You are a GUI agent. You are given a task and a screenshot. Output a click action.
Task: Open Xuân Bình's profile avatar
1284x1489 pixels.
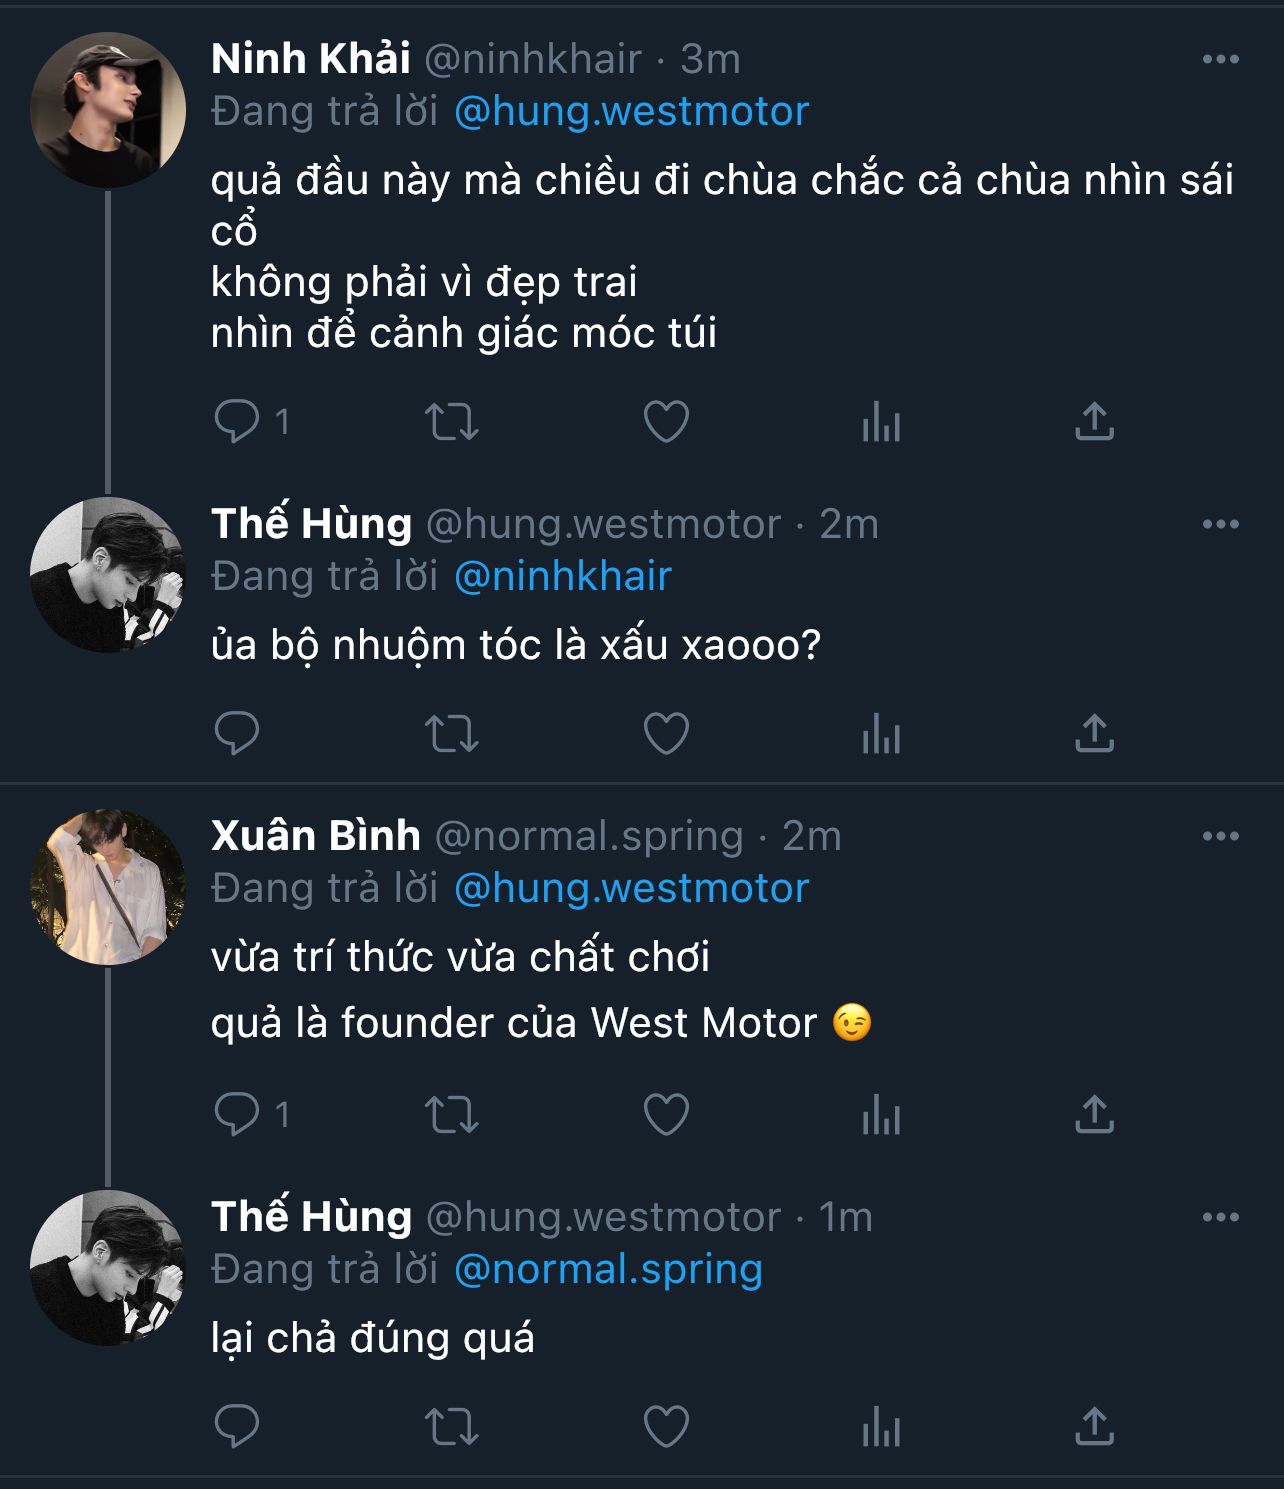pos(108,887)
